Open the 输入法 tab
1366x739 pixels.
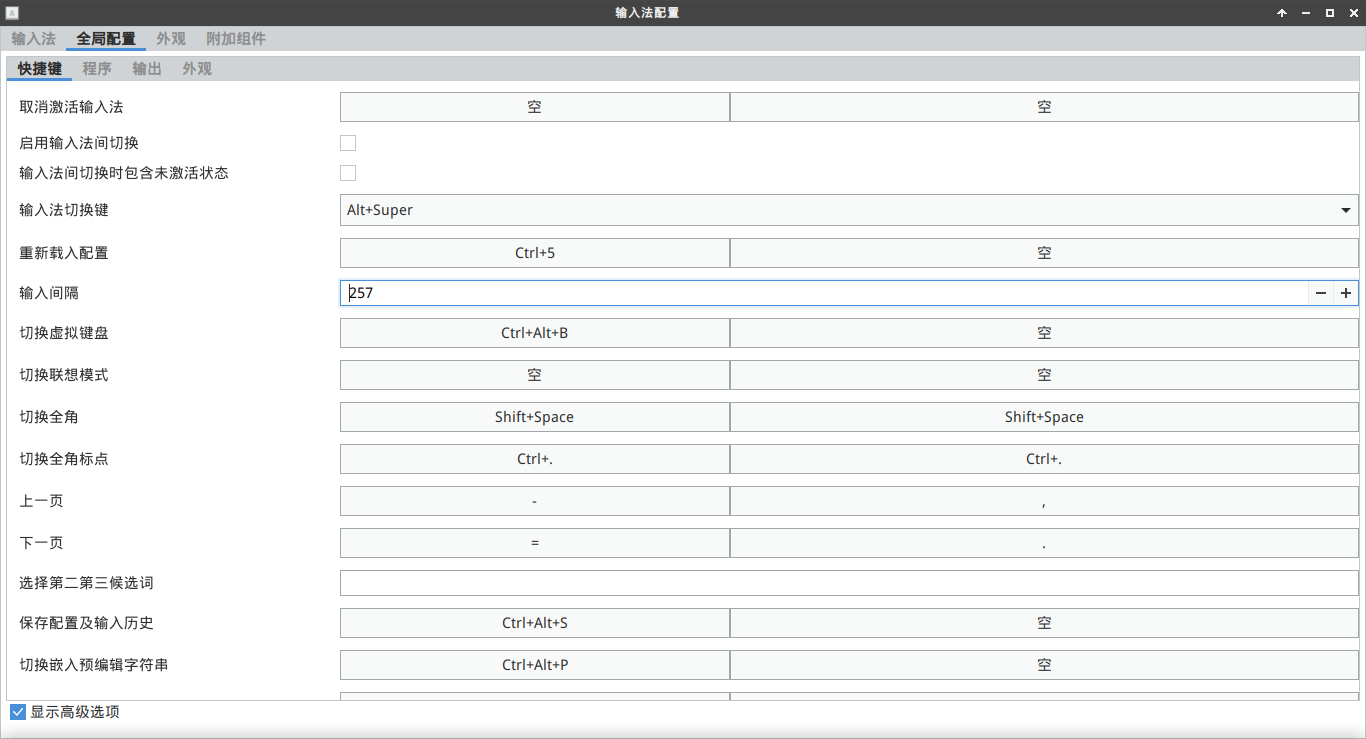34,39
